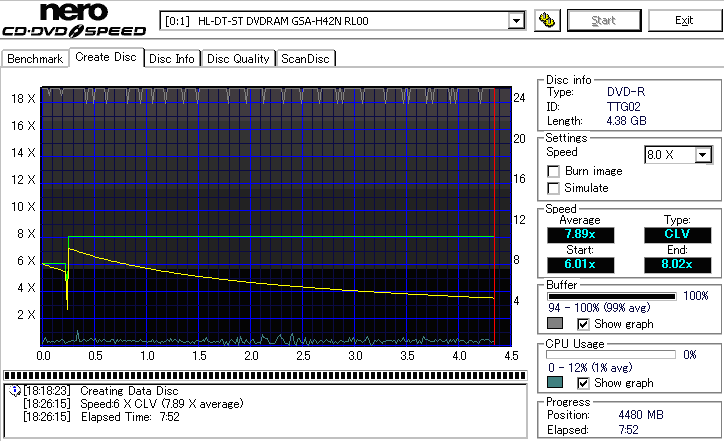Image resolution: width=724 pixels, height=441 pixels.
Task: Click the Nero CD-DVD Speed logo
Action: (75, 21)
